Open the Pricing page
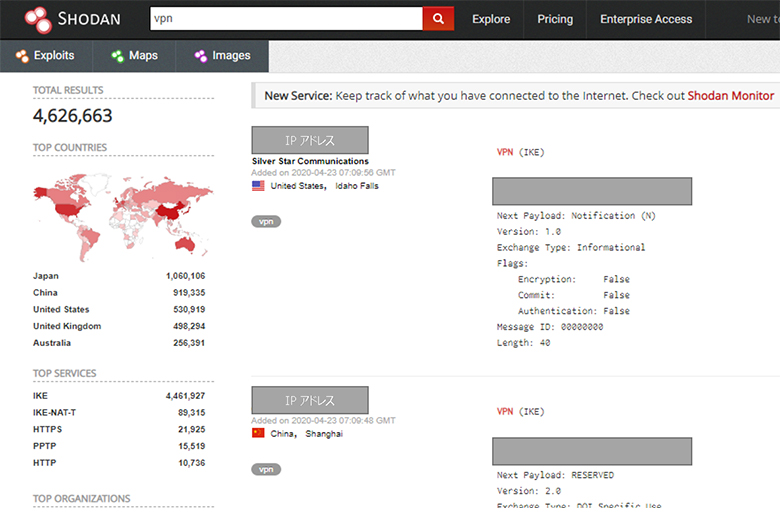 point(555,19)
